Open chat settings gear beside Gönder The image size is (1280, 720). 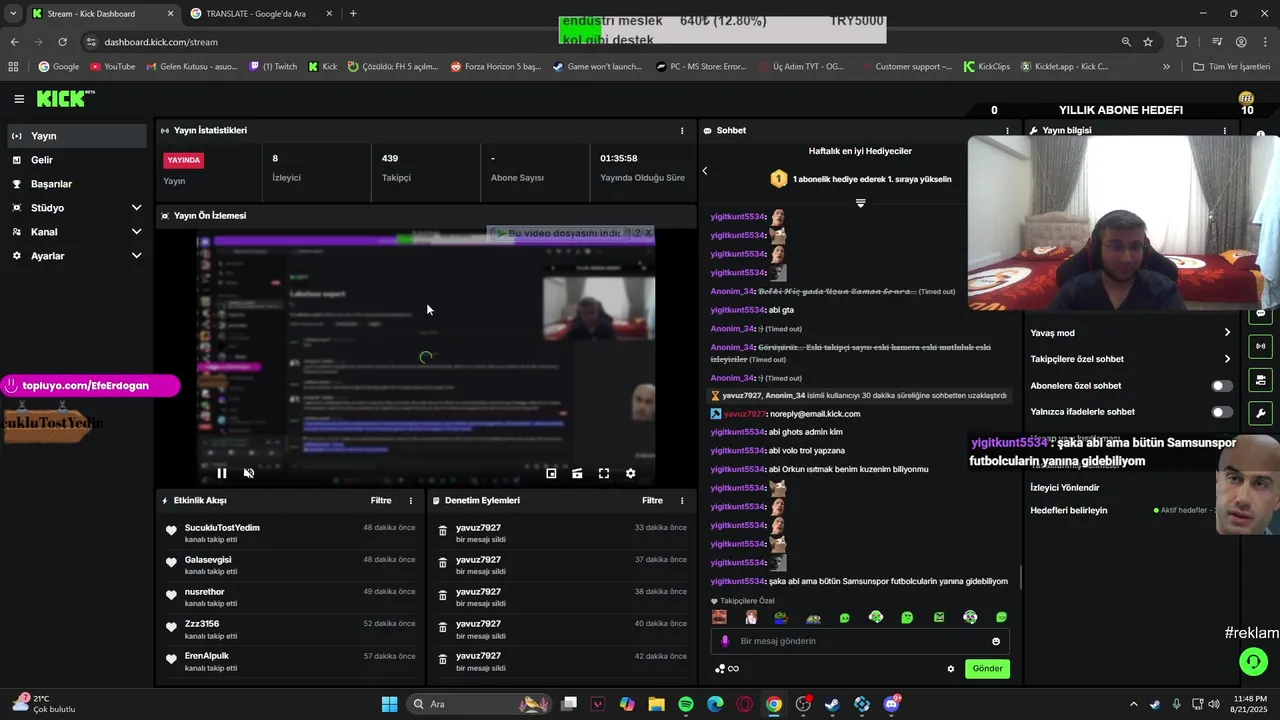coord(951,669)
